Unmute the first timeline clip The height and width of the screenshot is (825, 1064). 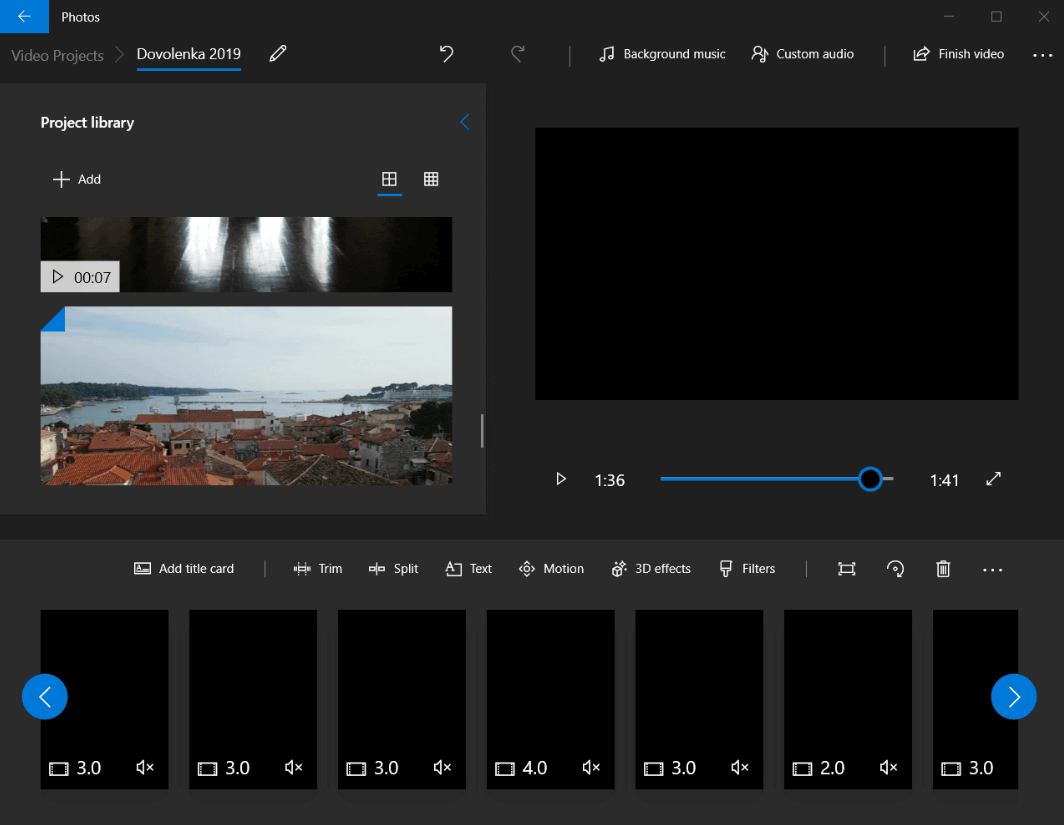click(144, 767)
